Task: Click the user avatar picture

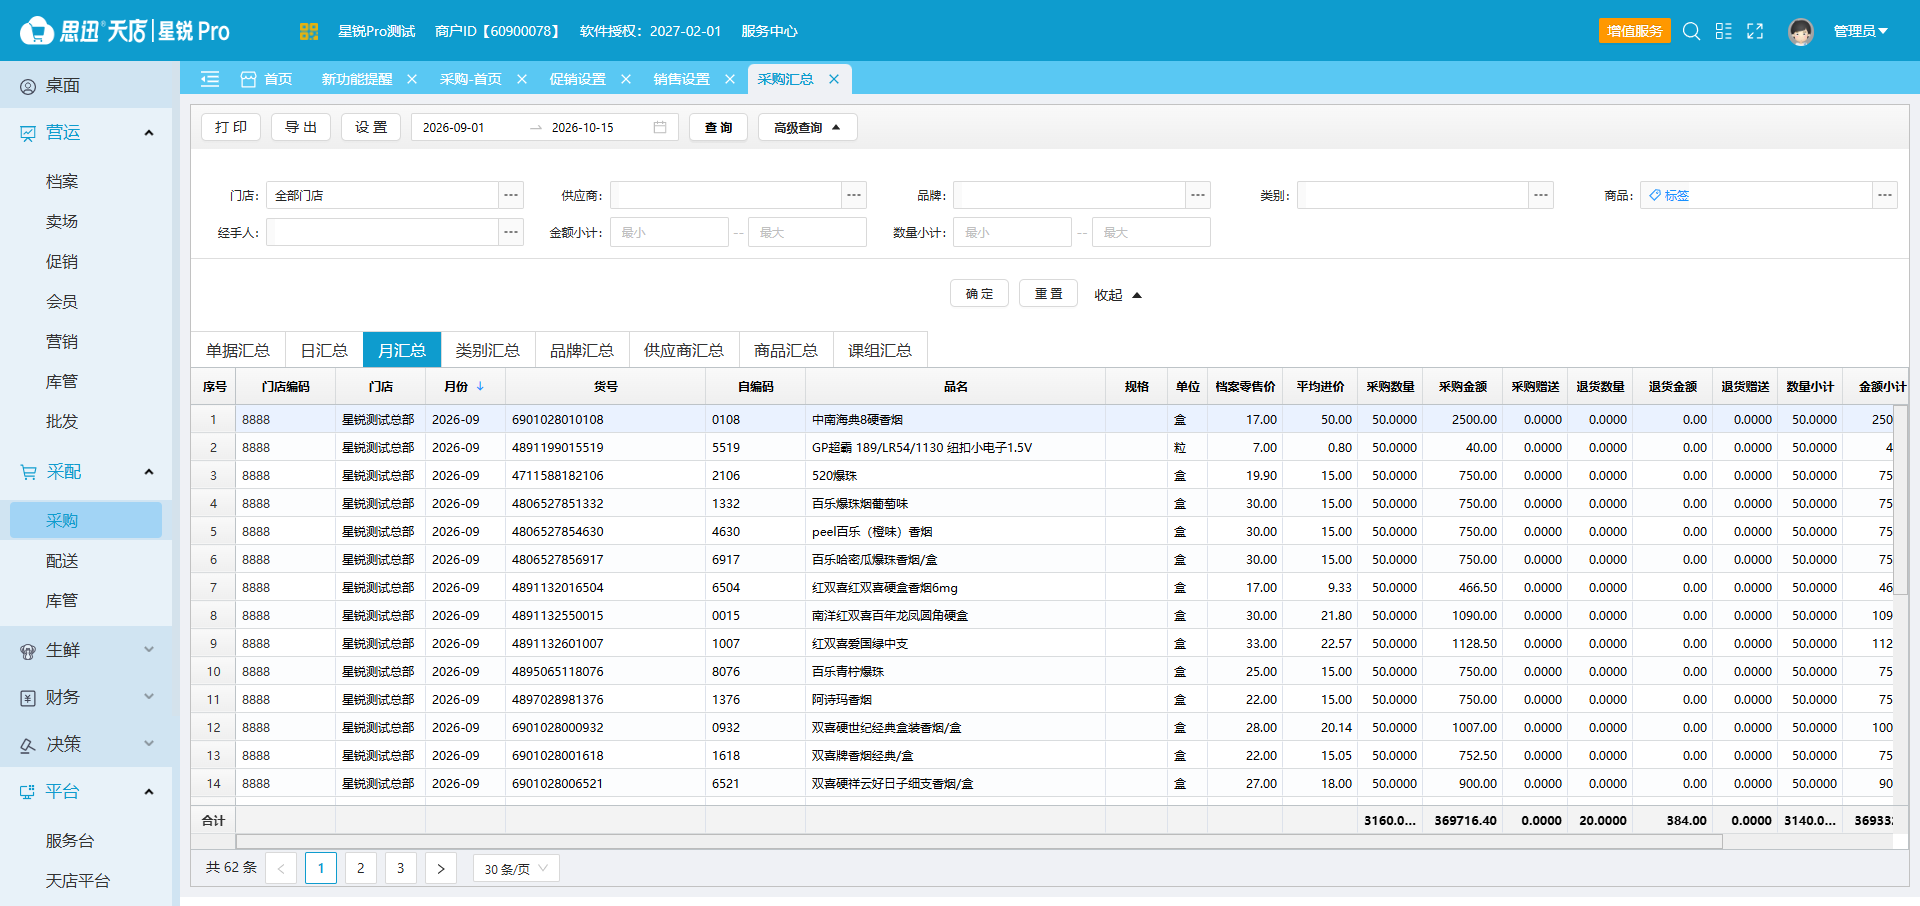Action: pos(1801,32)
